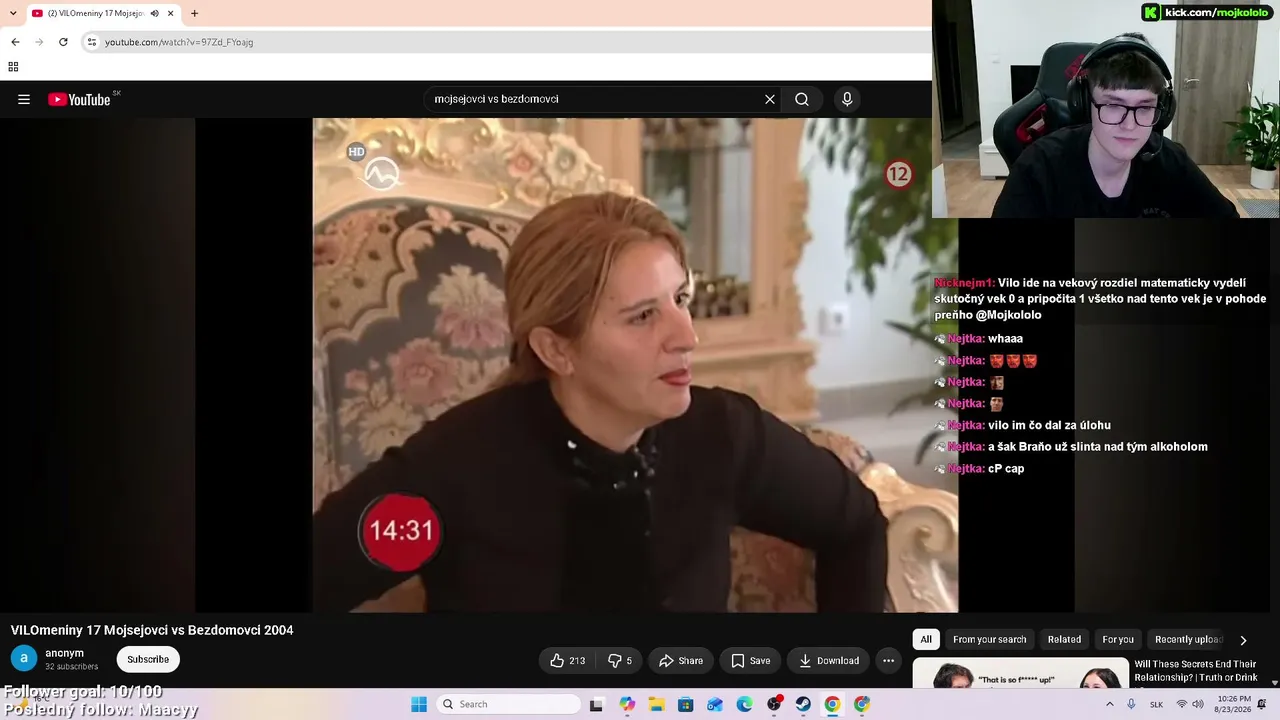Screen dimensions: 1280x720
Task: Go back in browser history
Action: click(x=15, y=42)
